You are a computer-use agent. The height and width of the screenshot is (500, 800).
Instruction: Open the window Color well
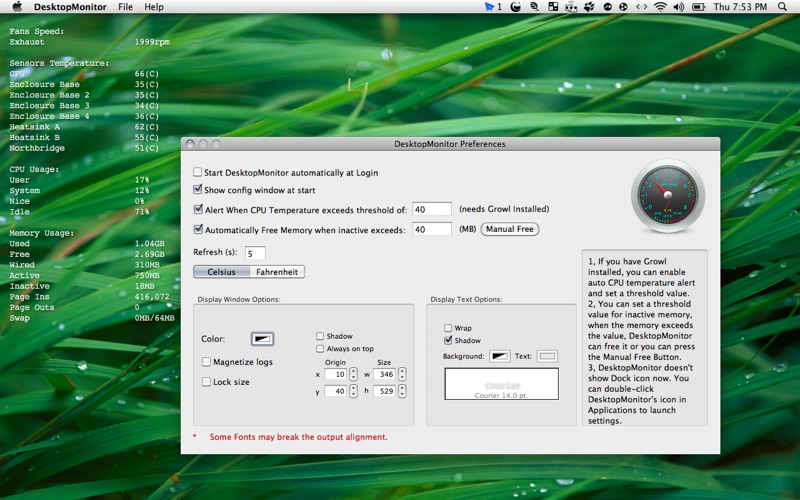pos(262,339)
